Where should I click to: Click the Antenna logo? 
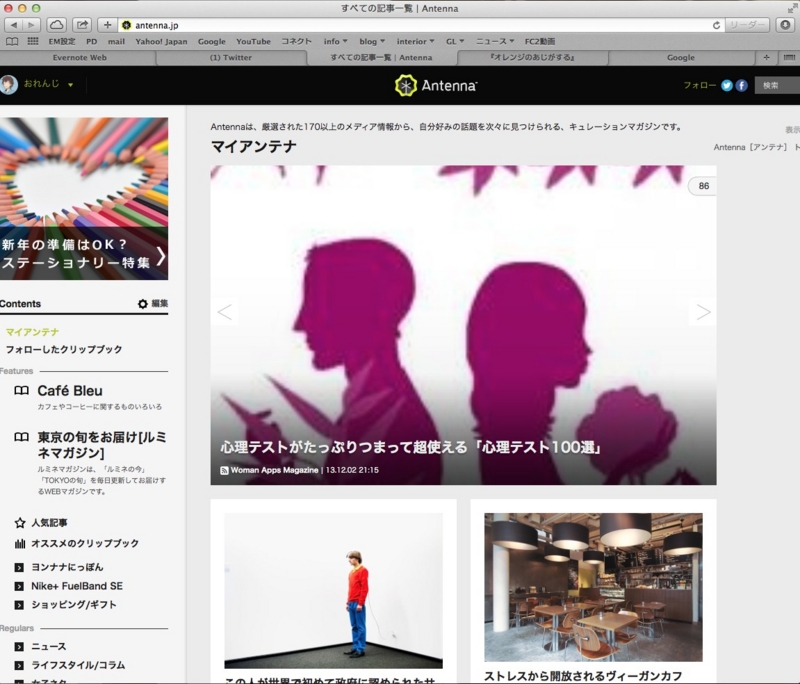tap(436, 86)
